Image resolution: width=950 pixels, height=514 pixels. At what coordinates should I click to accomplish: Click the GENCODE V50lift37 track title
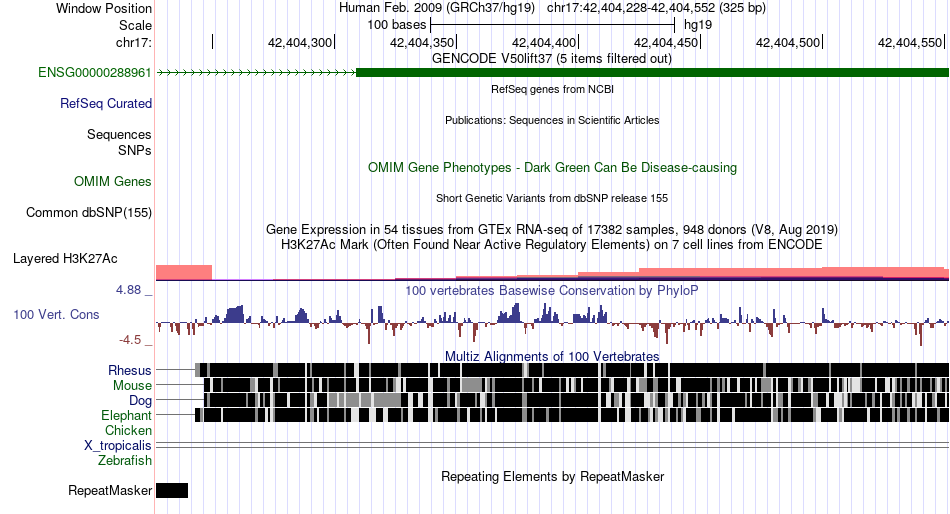(552, 59)
